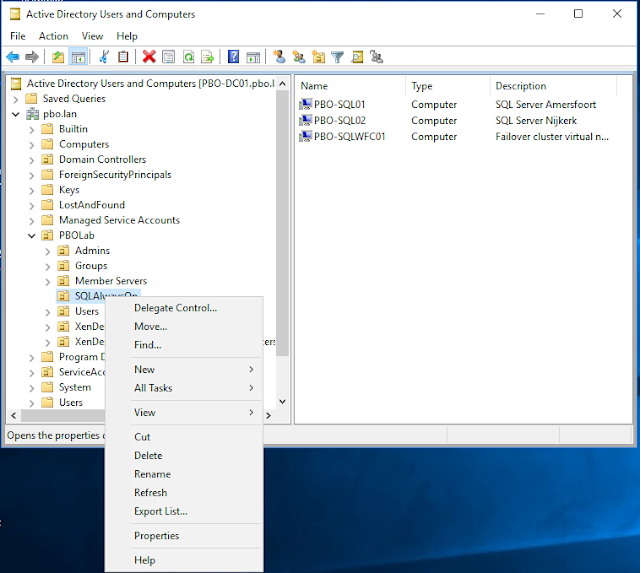Screen dimensions: 640x573
Task: Click the Domain Controllers OU folder icon
Action: (47, 159)
